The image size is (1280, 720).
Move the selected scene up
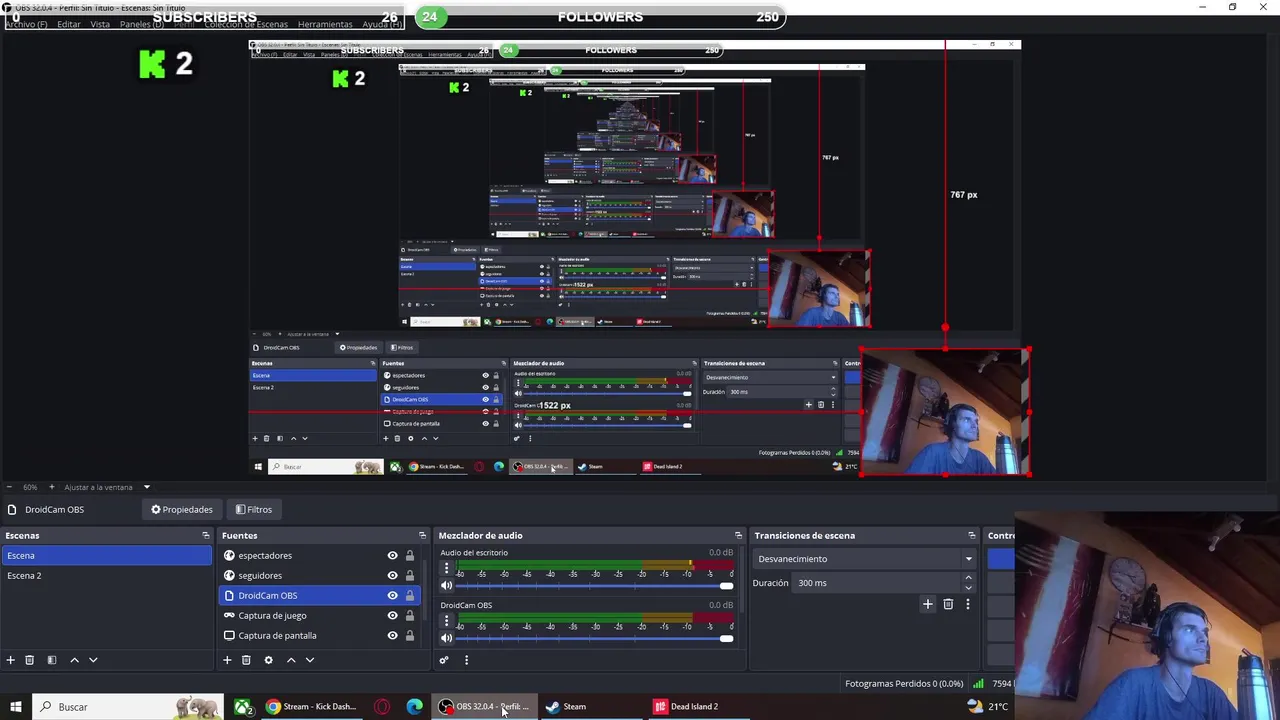pyautogui.click(x=74, y=660)
